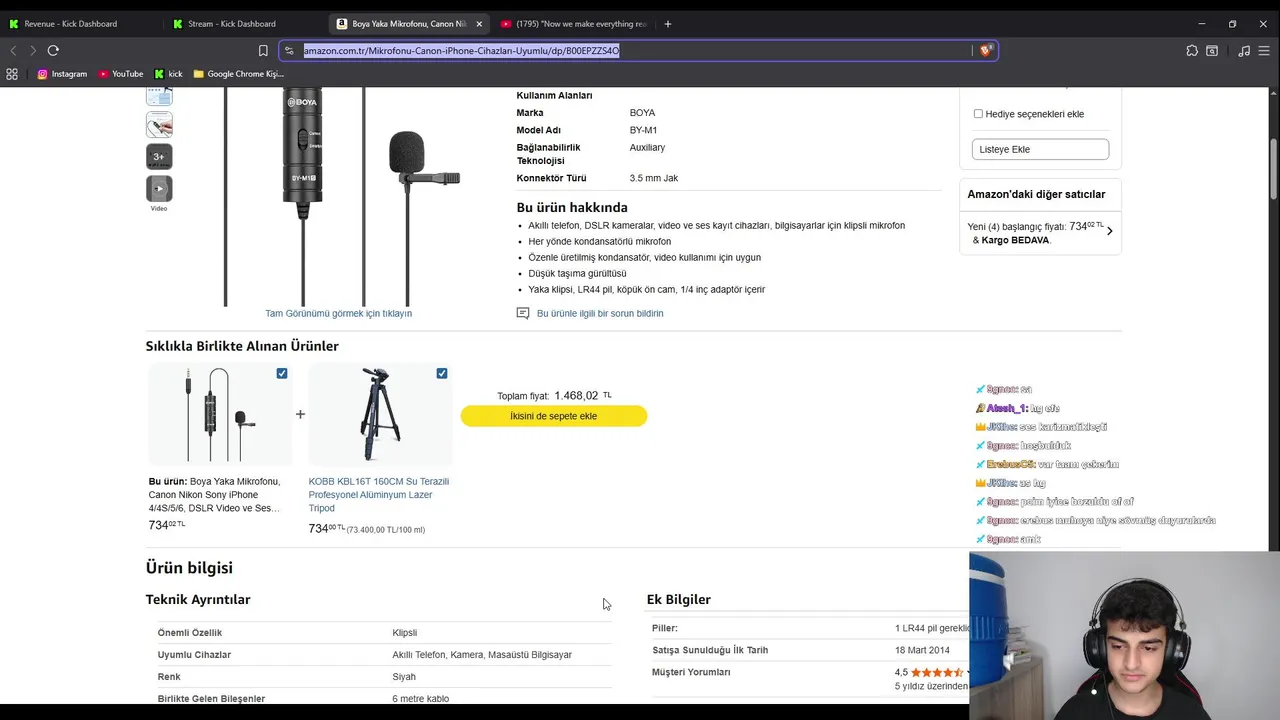Screen dimensions: 1280x720
Task: Open the Brave wallet icon in toolbar
Action: (1212, 50)
